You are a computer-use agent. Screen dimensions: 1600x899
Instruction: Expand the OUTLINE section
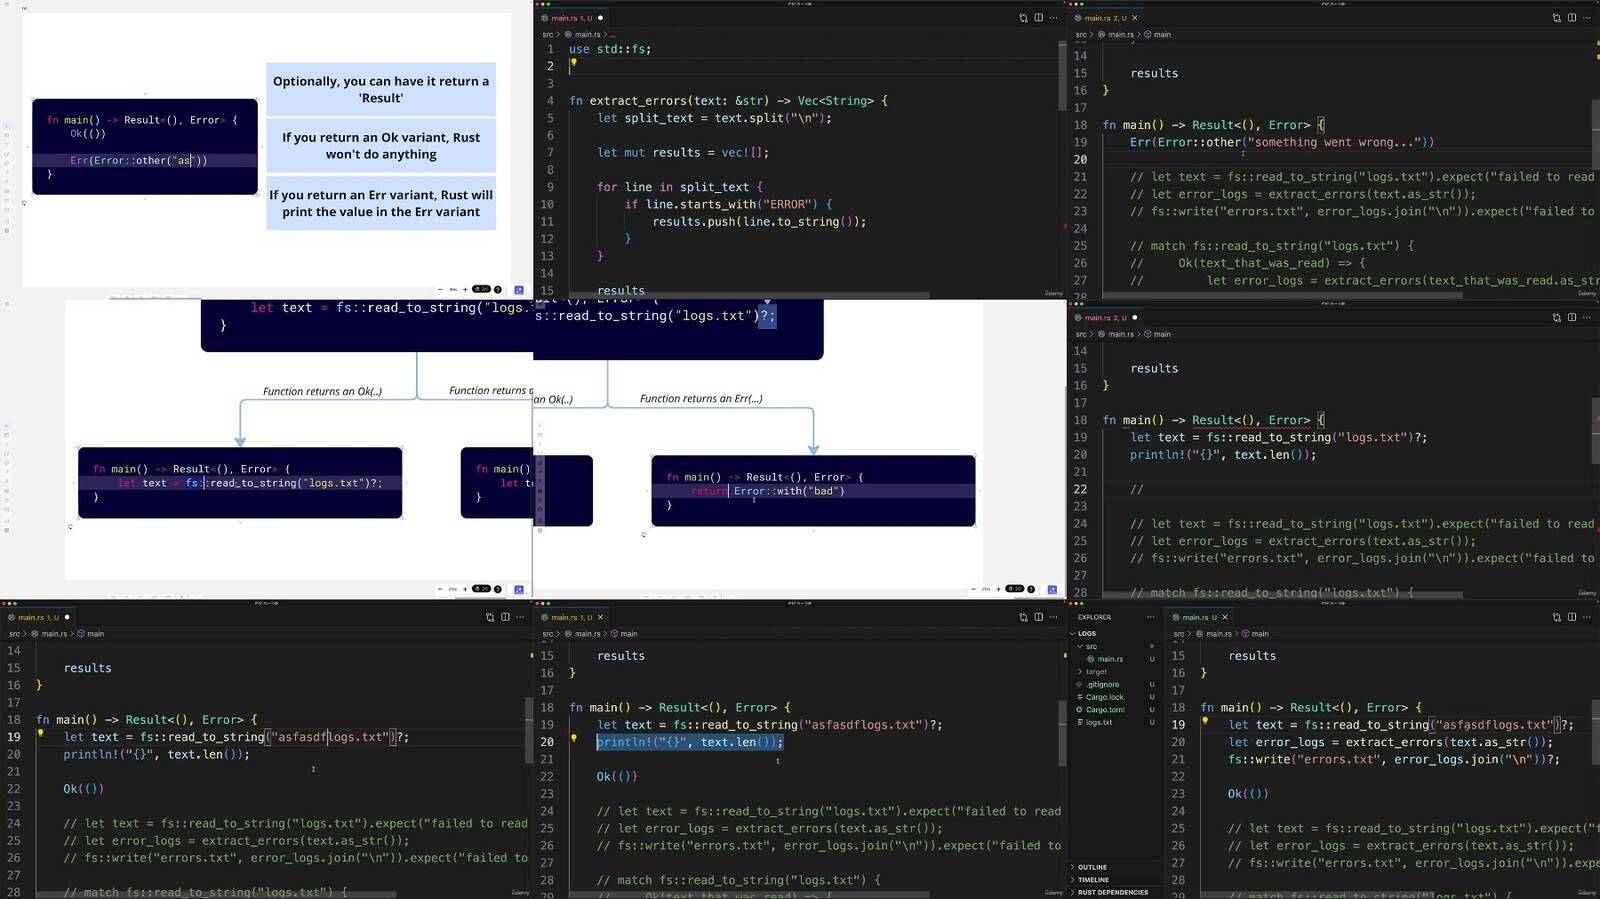1092,867
